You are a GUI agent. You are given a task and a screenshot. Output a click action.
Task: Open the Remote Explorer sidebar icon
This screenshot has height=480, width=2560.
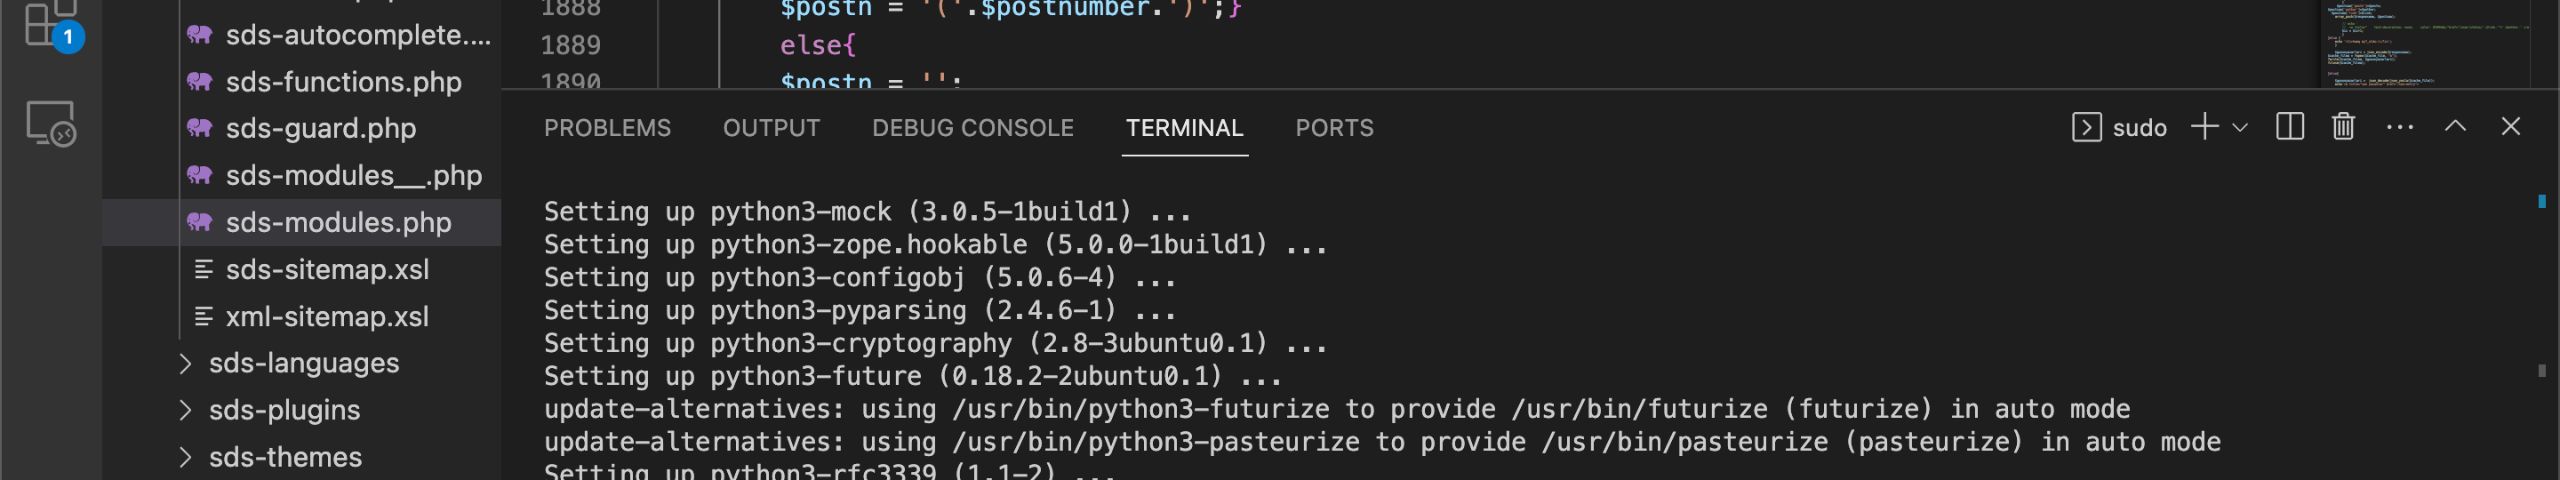click(x=50, y=124)
